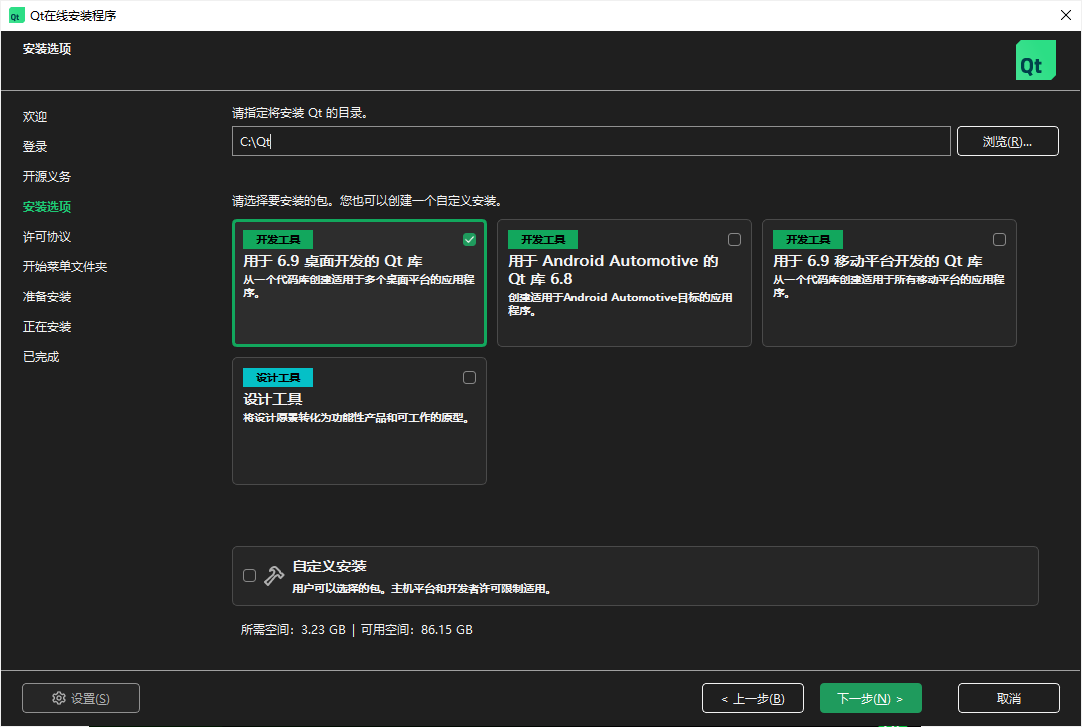1082x727 pixels.
Task: Select the 安装选项 step
Action: point(47,206)
